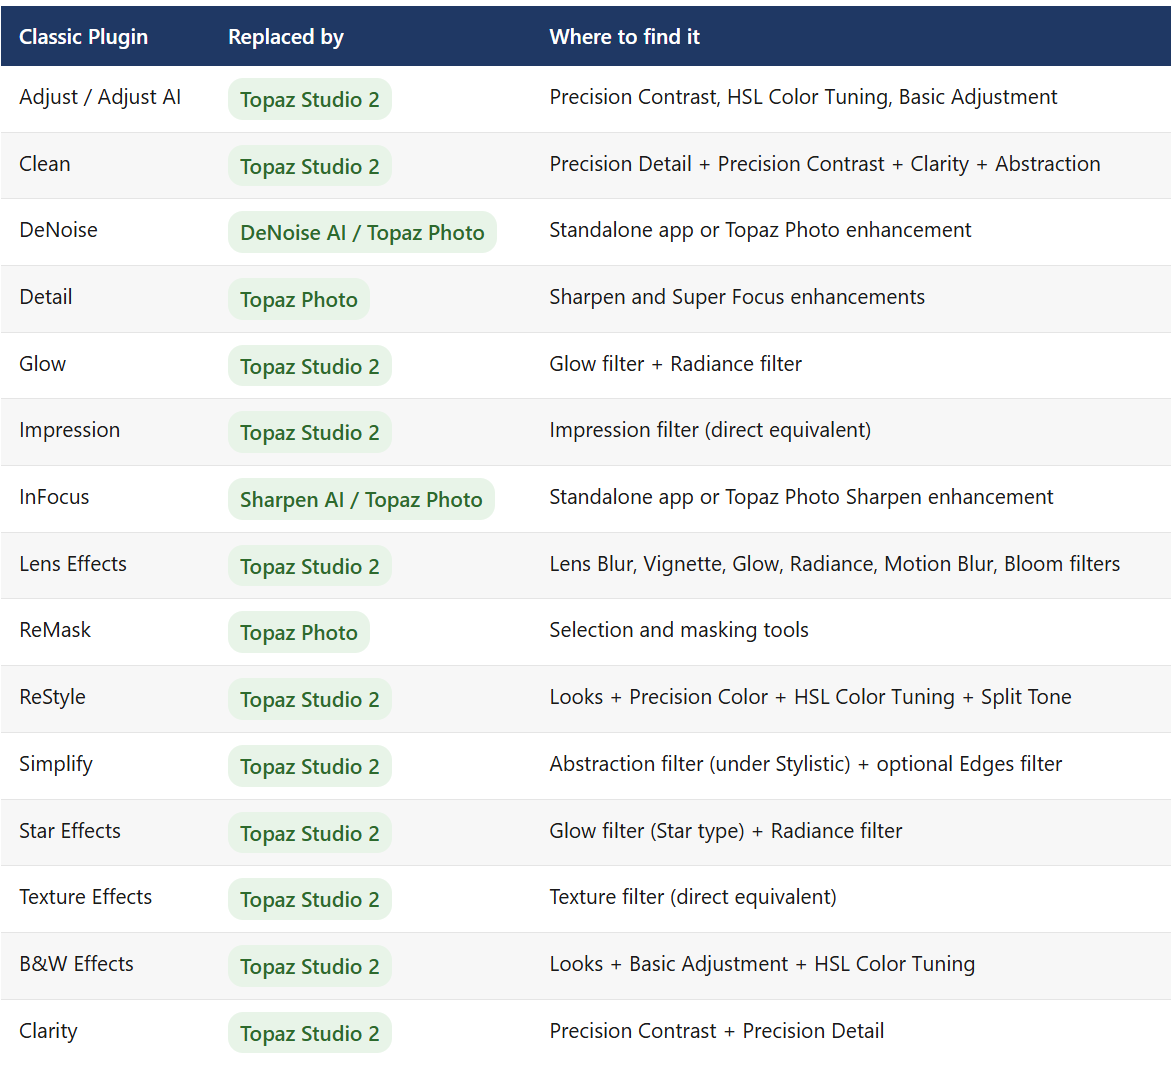Screen dimensions: 1171x1071
Task: Select the 'DeNoise' plugin name cell
Action: tap(58, 230)
